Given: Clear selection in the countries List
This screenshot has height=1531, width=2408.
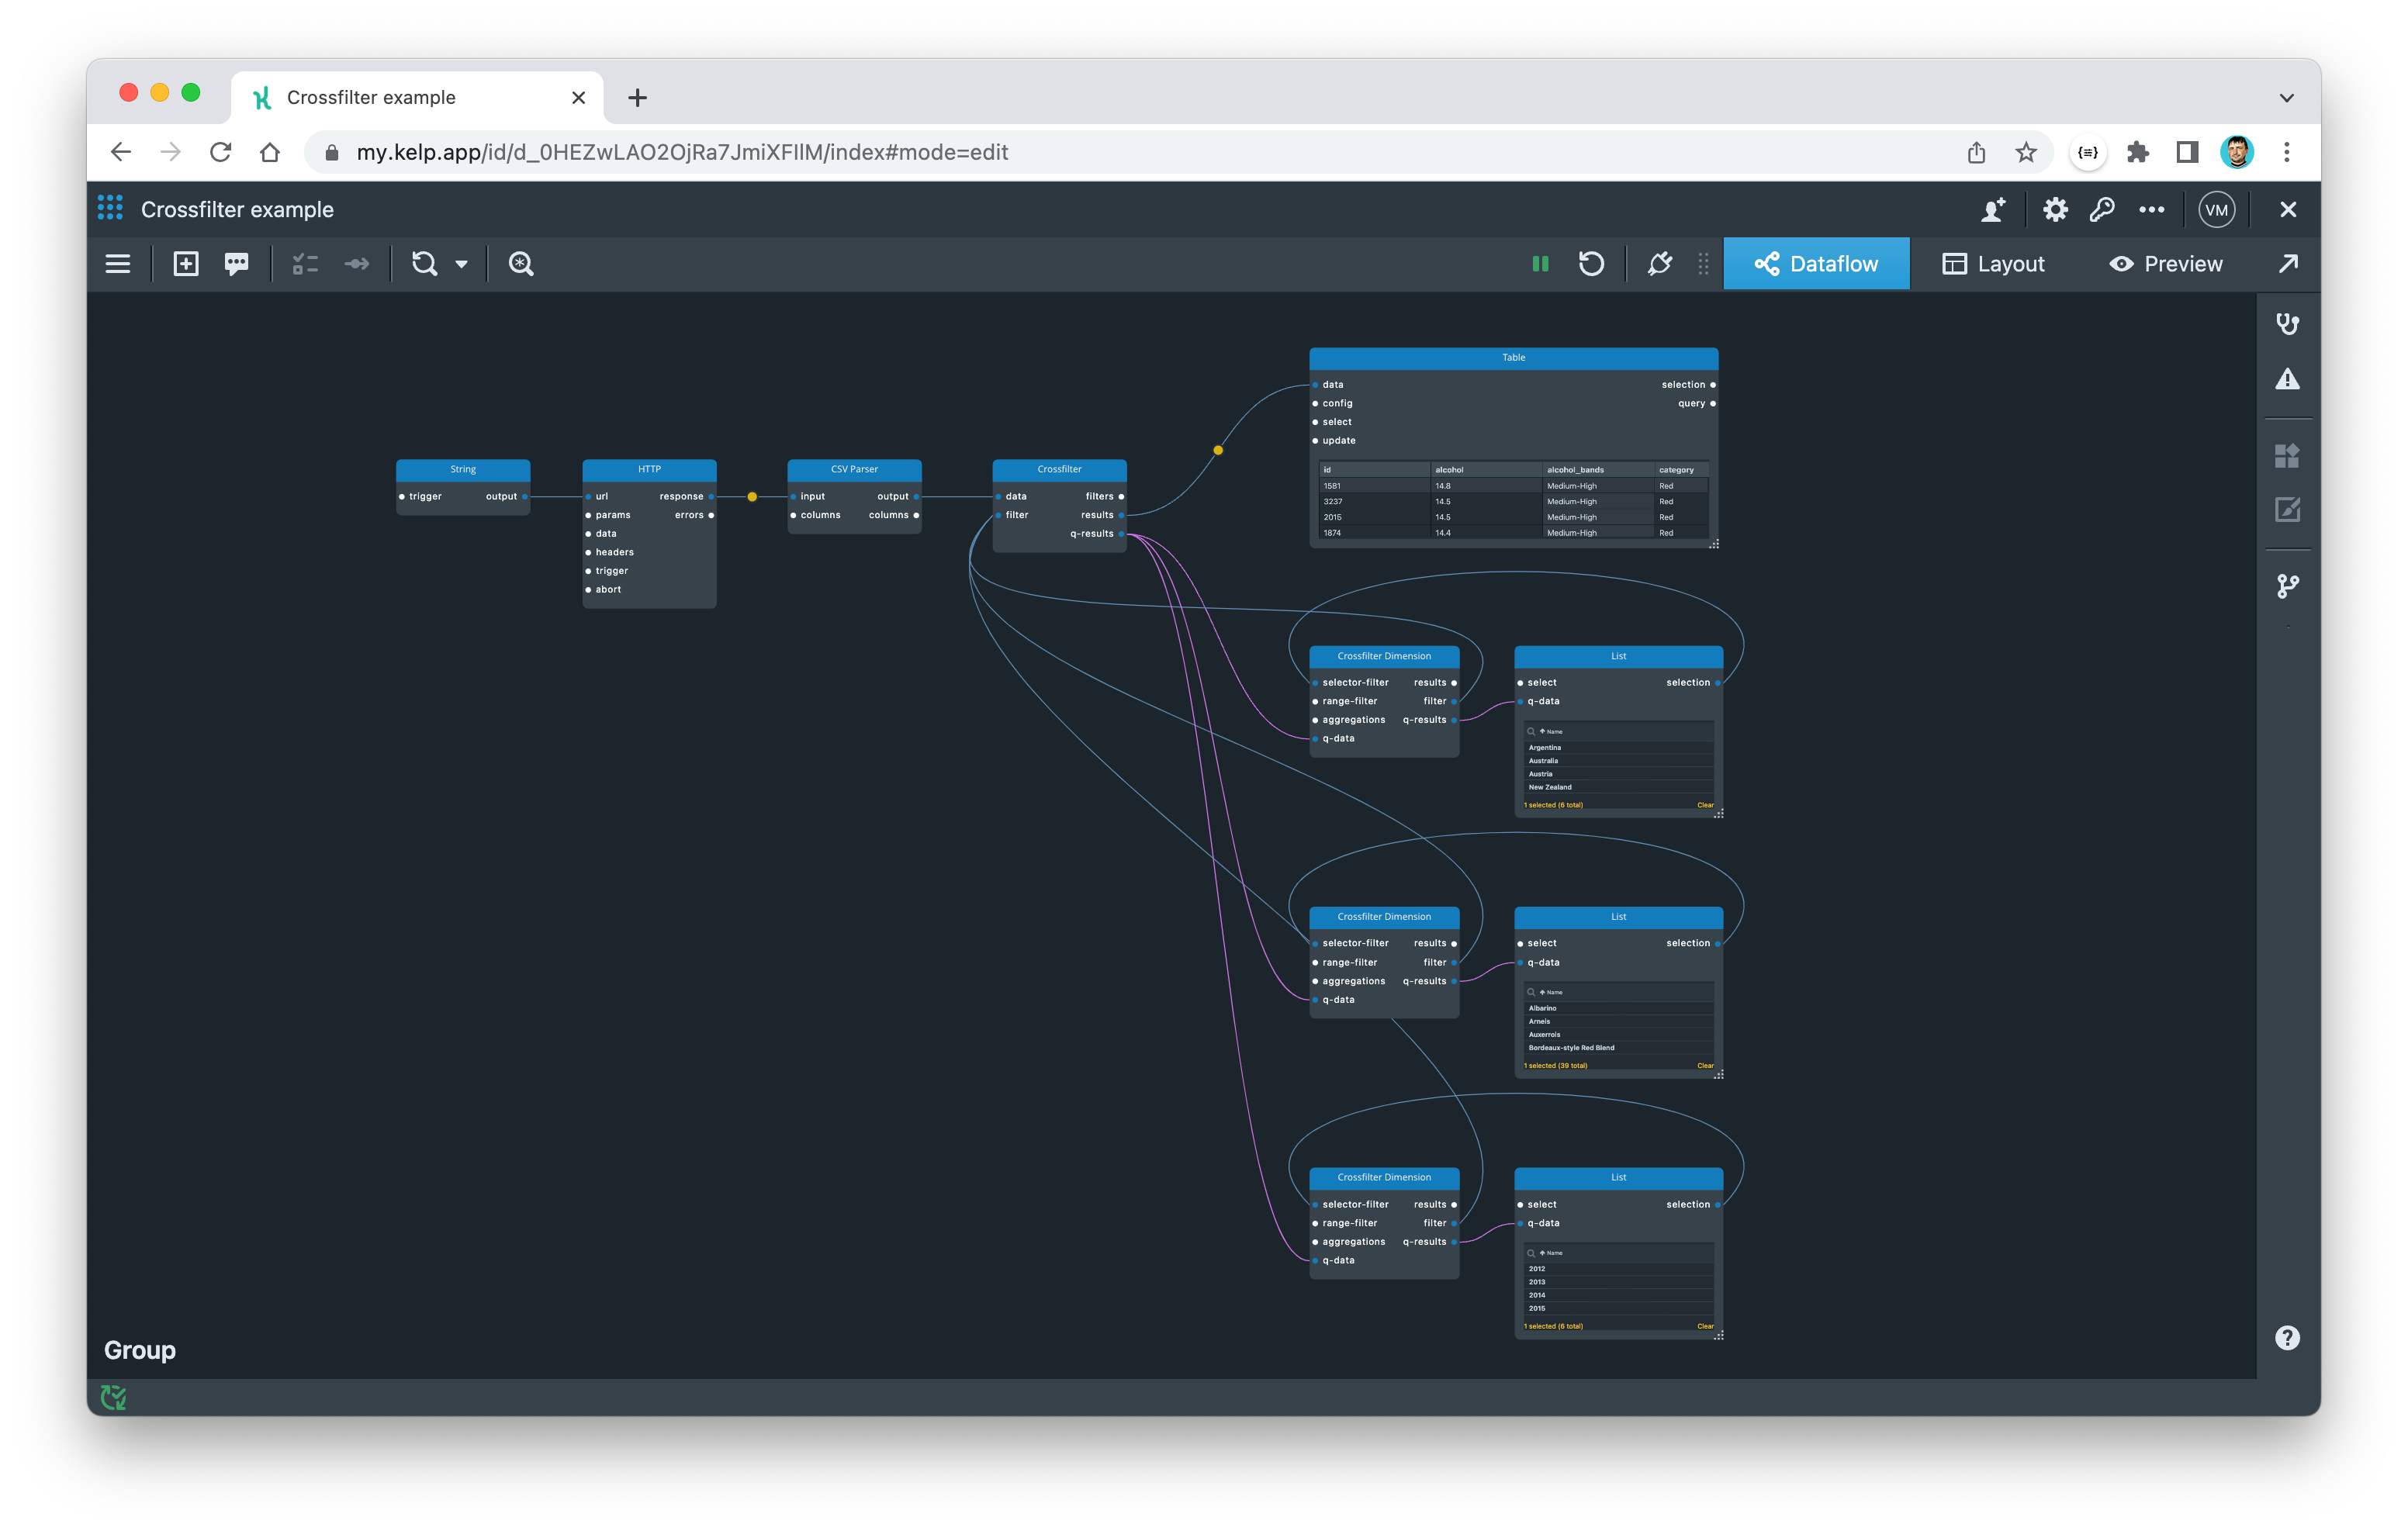Looking at the screenshot, I should 1705,805.
